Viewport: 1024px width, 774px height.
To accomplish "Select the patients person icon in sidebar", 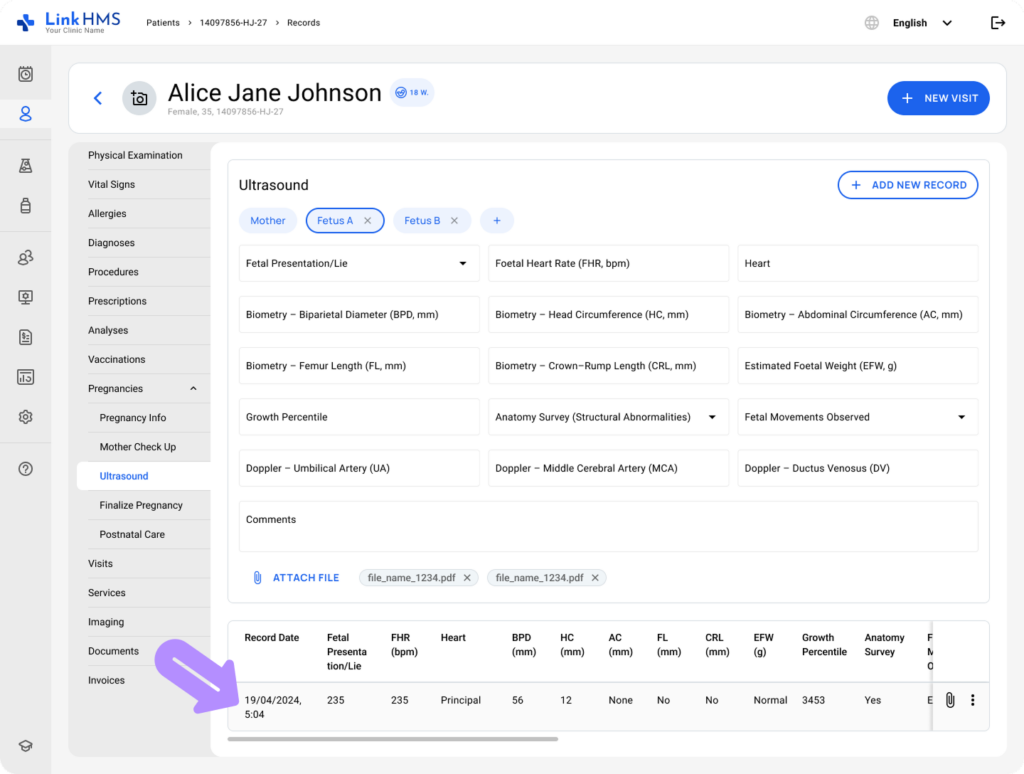I will 26,114.
